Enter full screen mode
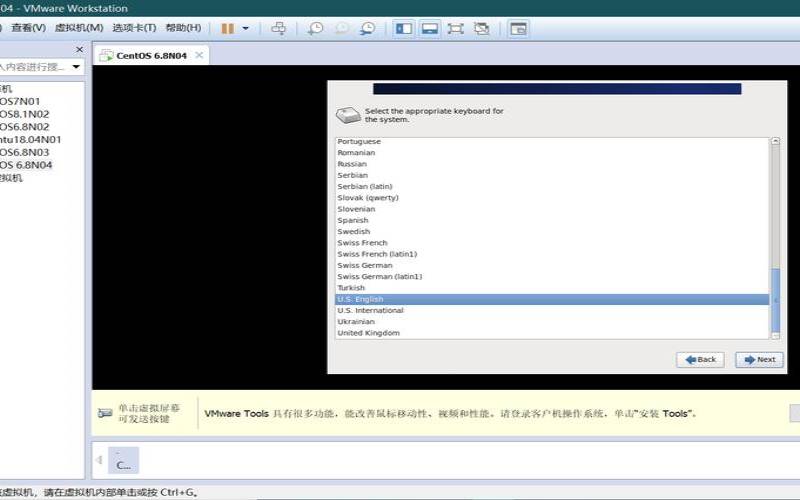 (455, 29)
